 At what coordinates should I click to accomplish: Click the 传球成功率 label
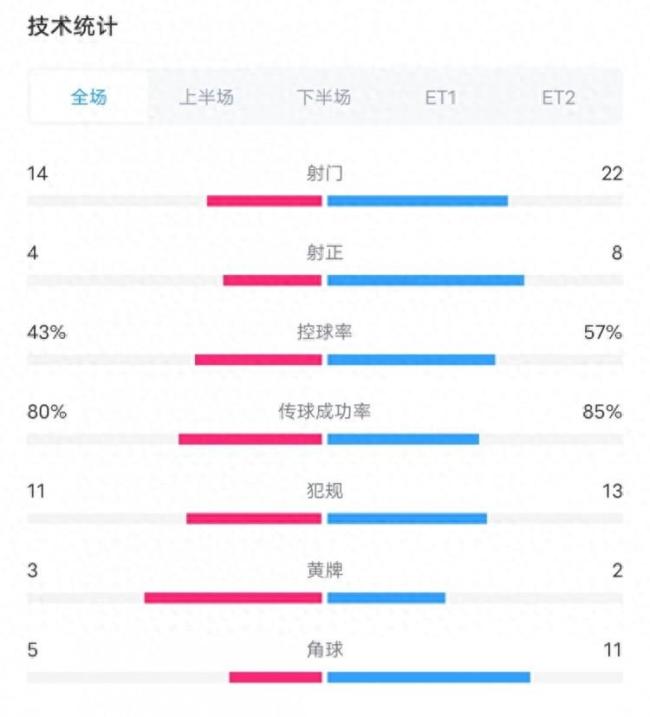pos(325,411)
